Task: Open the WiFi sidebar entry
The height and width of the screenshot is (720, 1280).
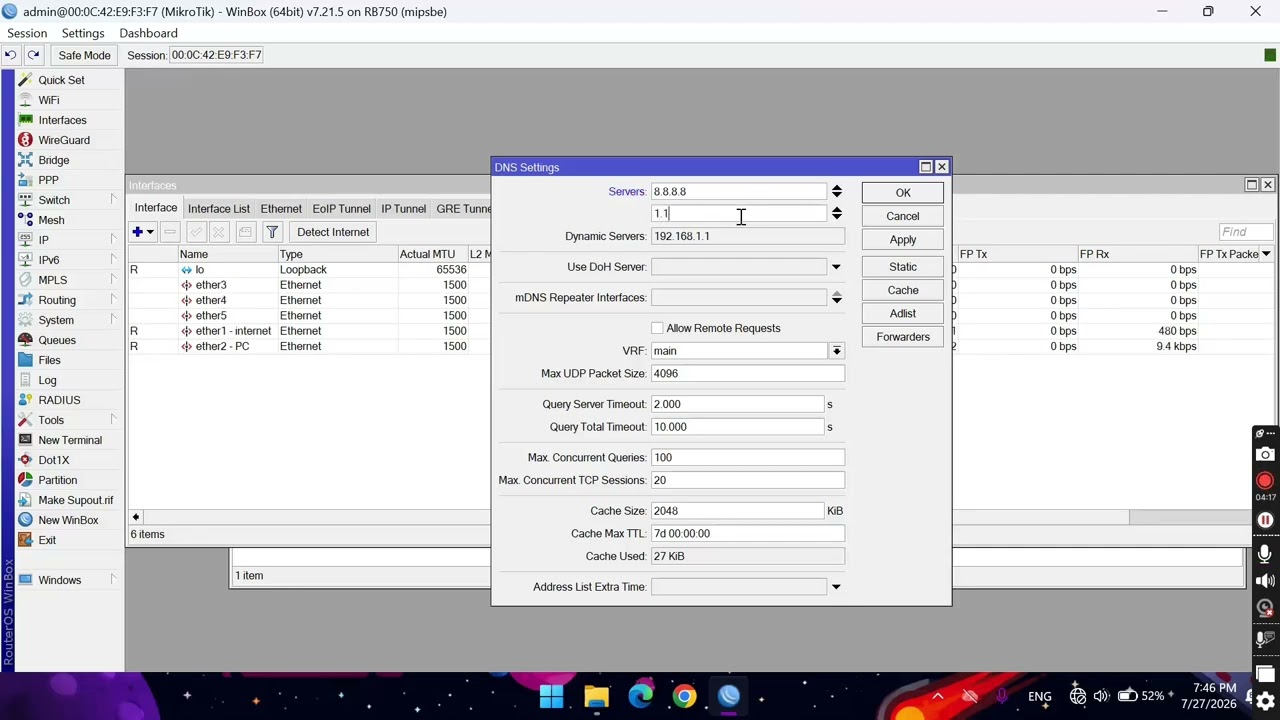Action: [x=48, y=100]
